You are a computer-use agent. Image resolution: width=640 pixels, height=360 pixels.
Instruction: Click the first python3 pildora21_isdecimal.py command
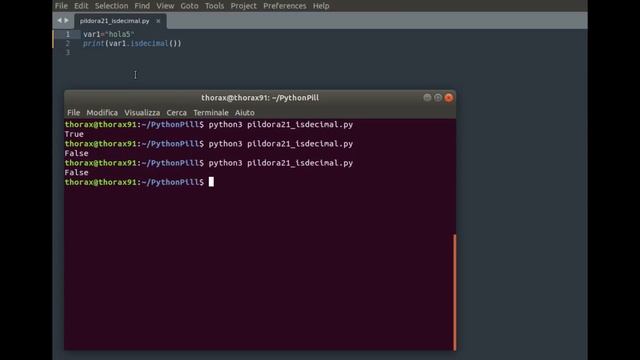pos(281,124)
